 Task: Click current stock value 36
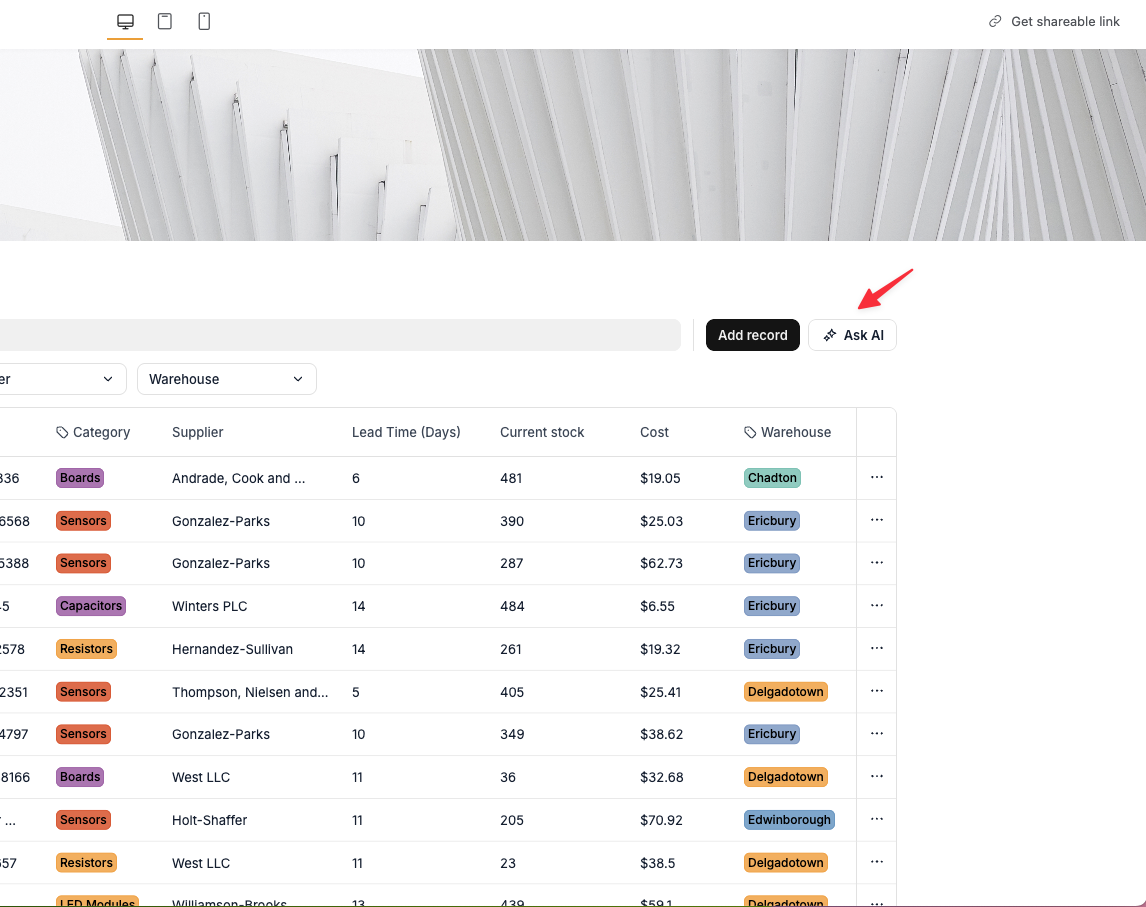[x=508, y=777]
